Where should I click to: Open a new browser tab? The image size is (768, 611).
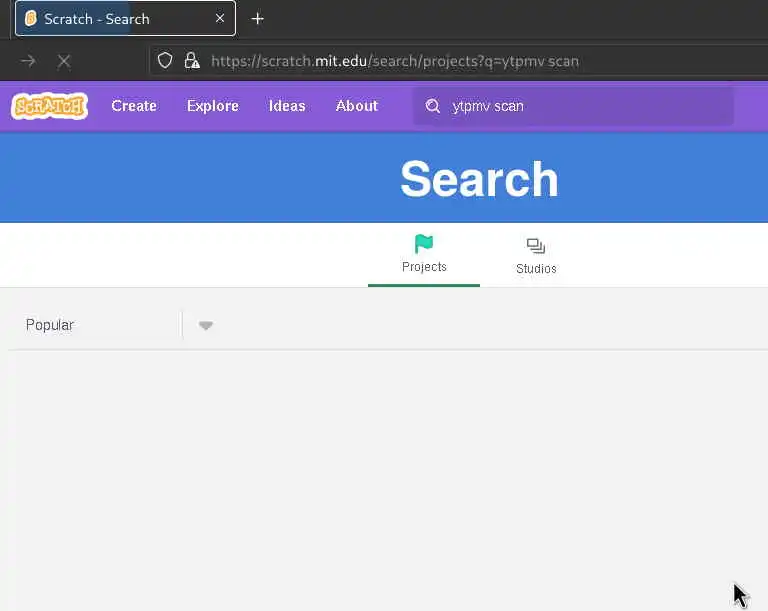(257, 19)
